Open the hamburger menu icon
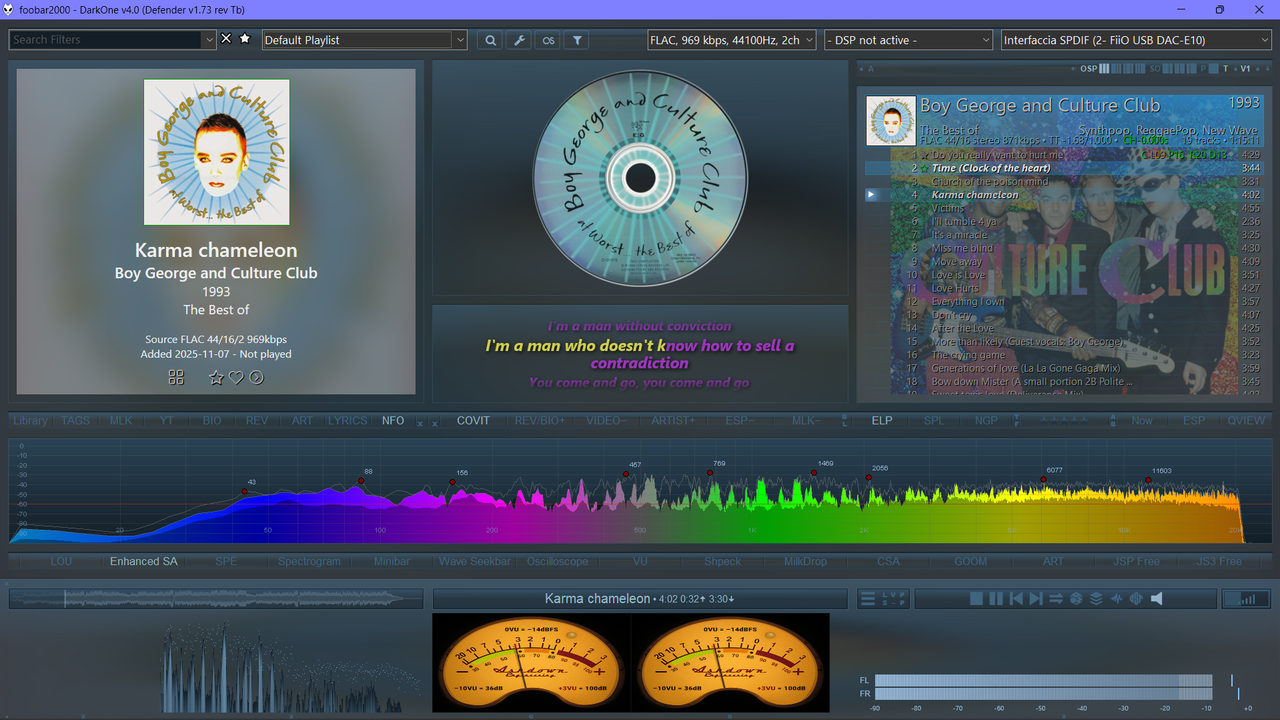The height and width of the screenshot is (720, 1280). click(x=868, y=599)
